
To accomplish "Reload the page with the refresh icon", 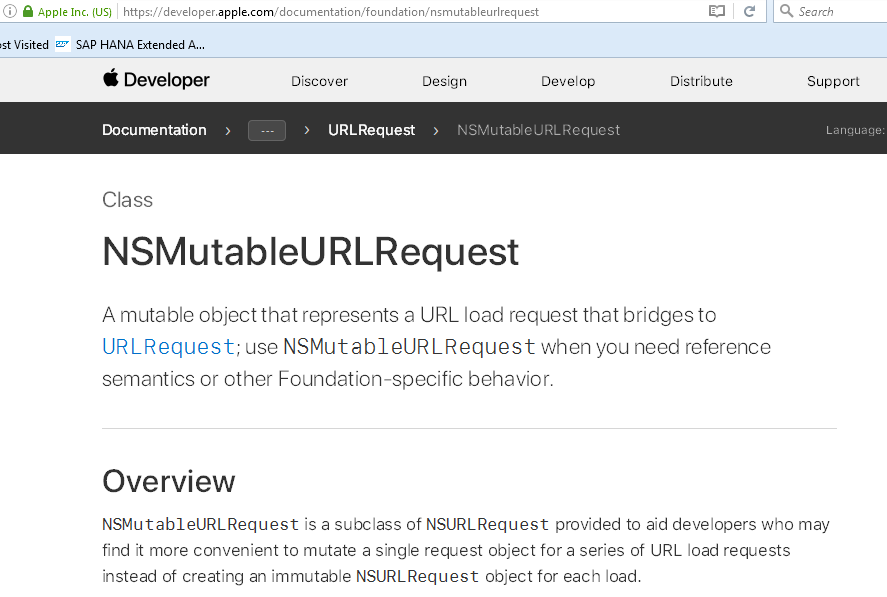I will 749,12.
